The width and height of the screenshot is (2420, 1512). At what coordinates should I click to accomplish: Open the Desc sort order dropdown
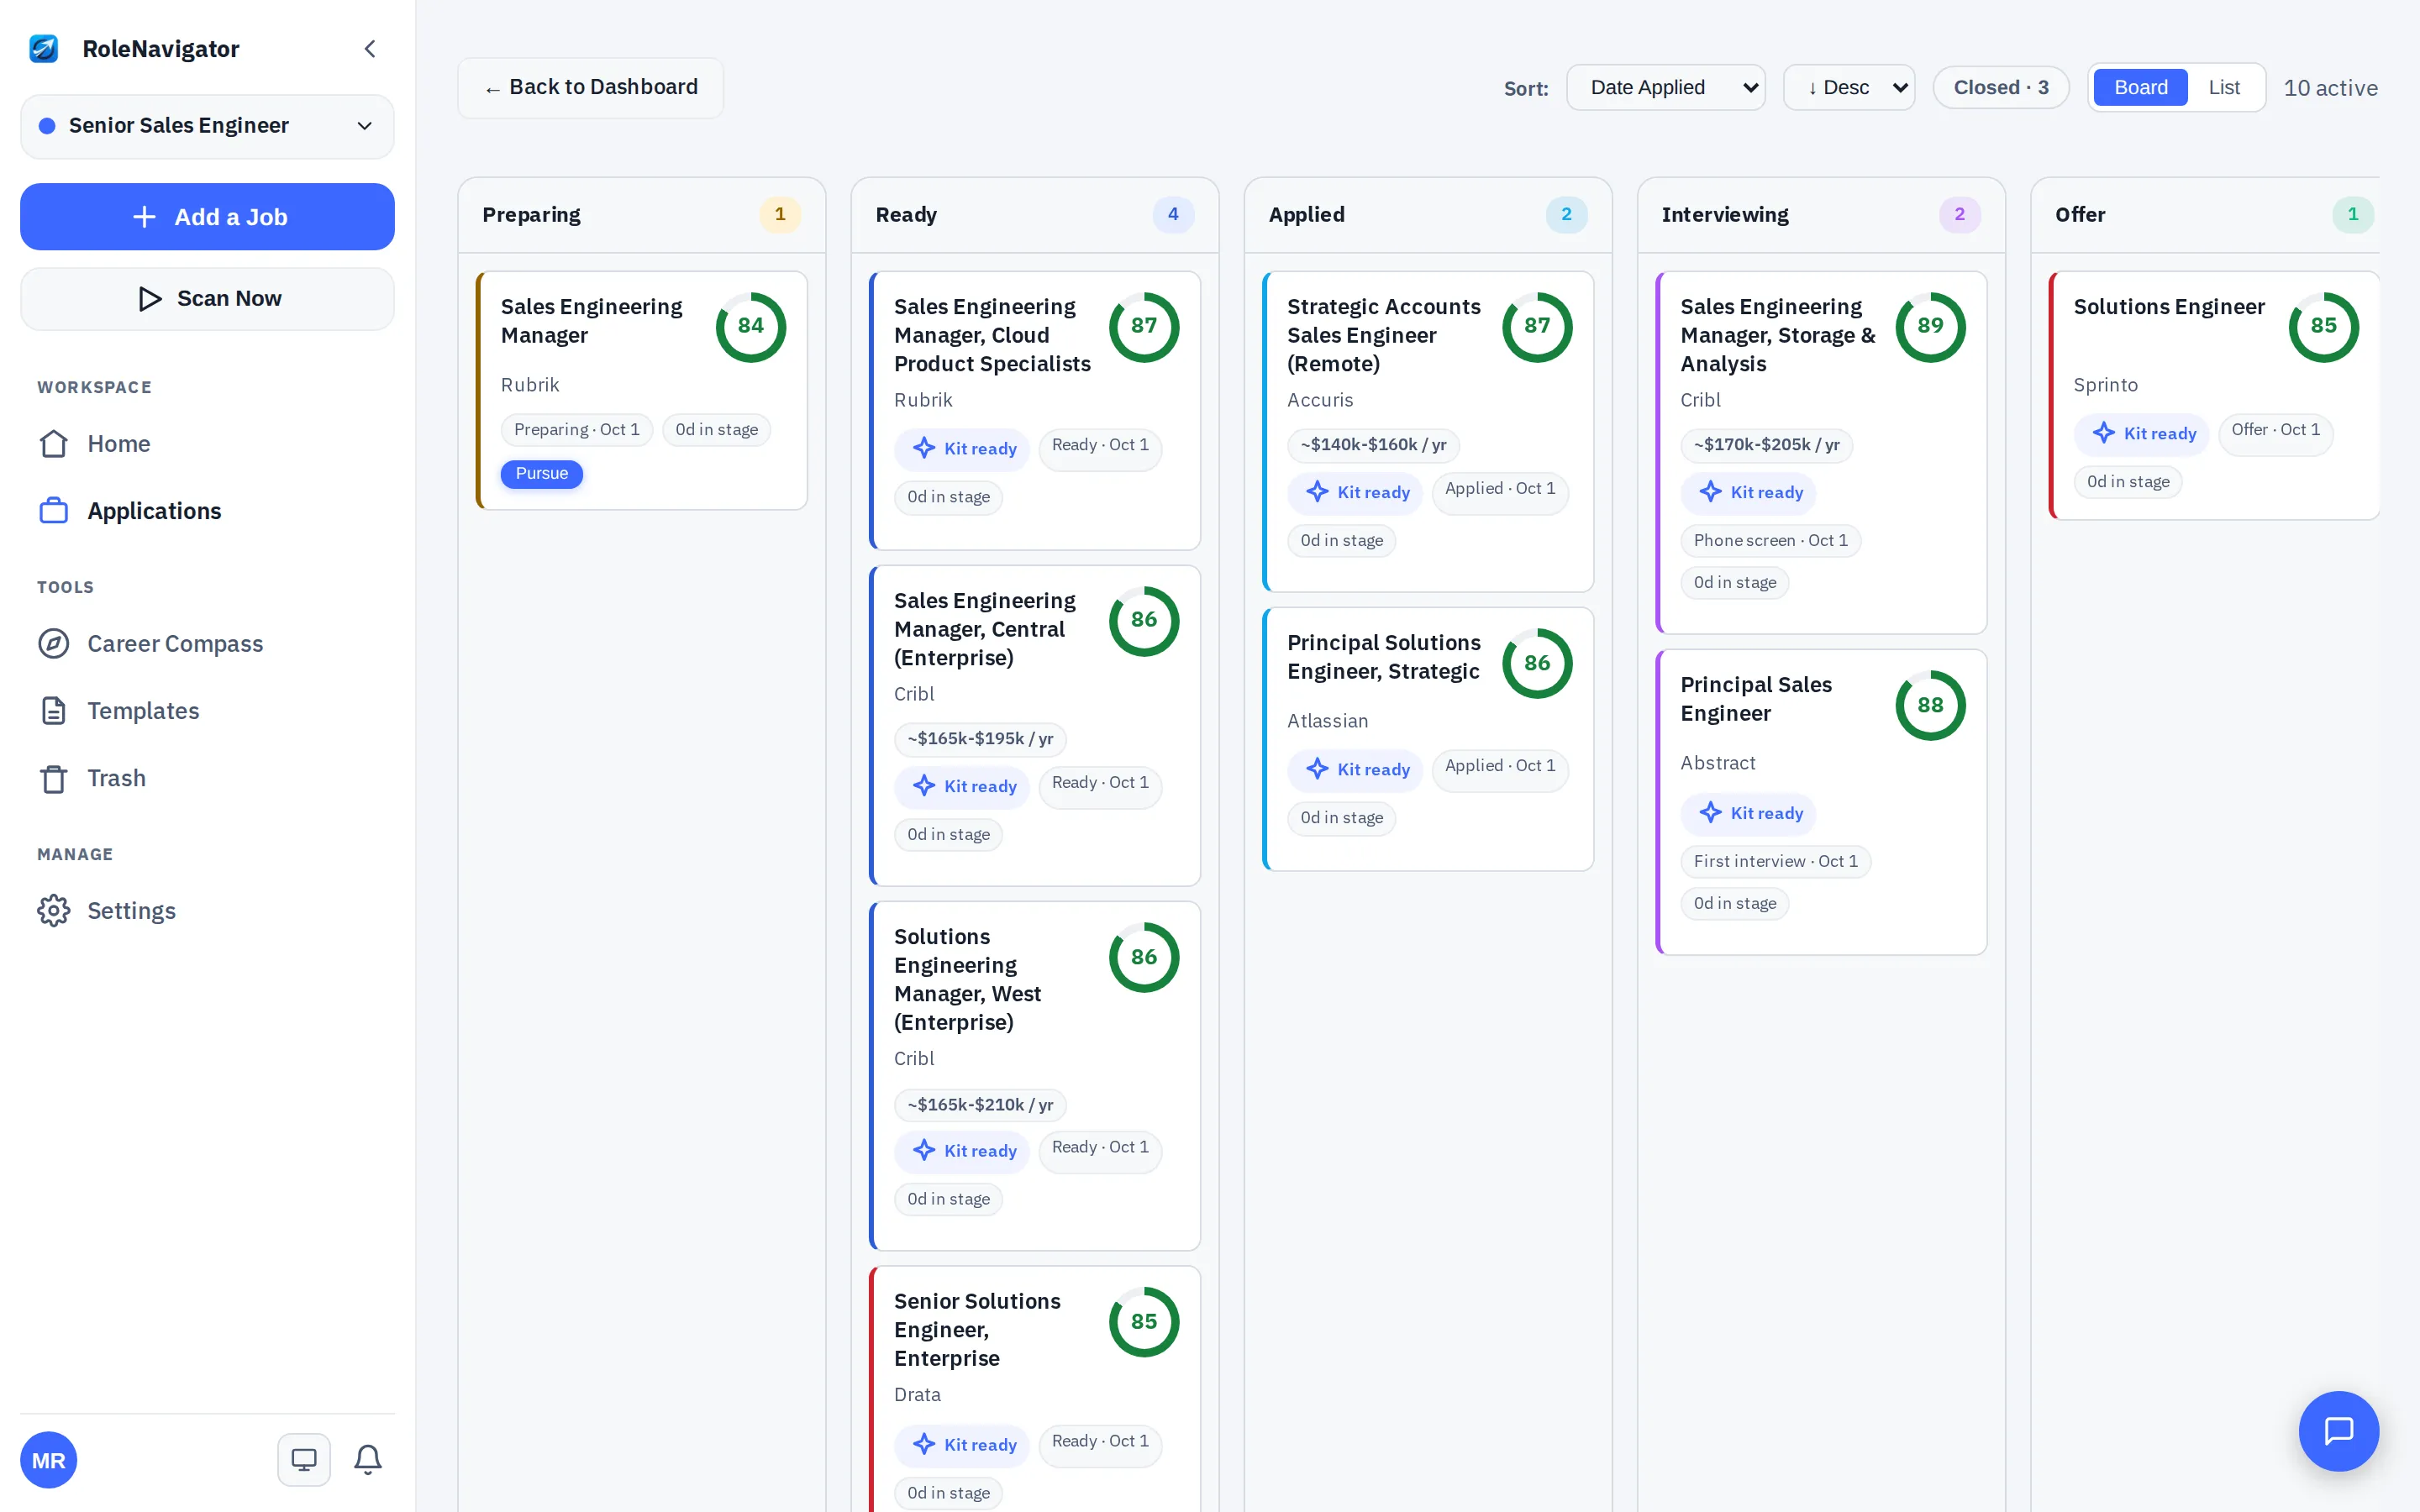click(1849, 88)
